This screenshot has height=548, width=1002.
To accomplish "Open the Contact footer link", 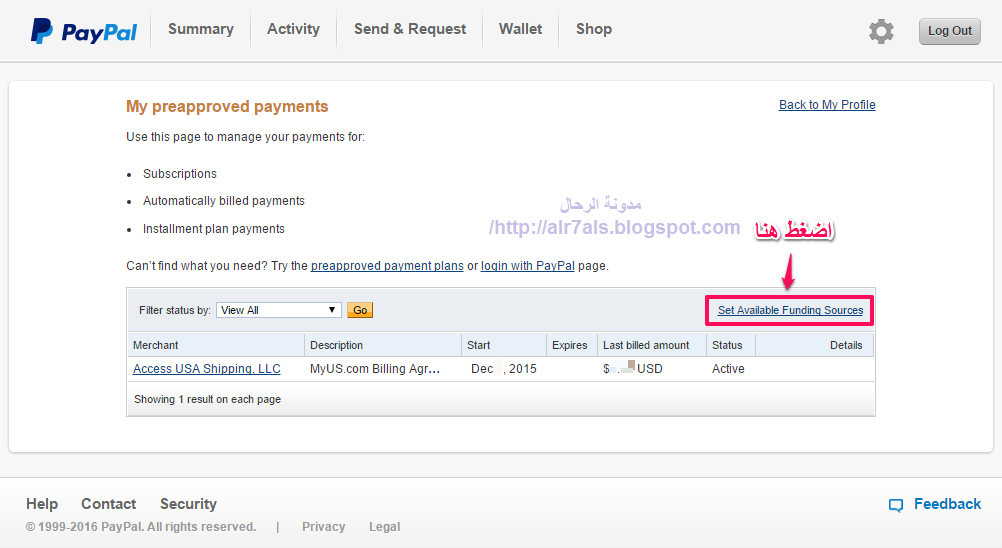I will tap(109, 504).
